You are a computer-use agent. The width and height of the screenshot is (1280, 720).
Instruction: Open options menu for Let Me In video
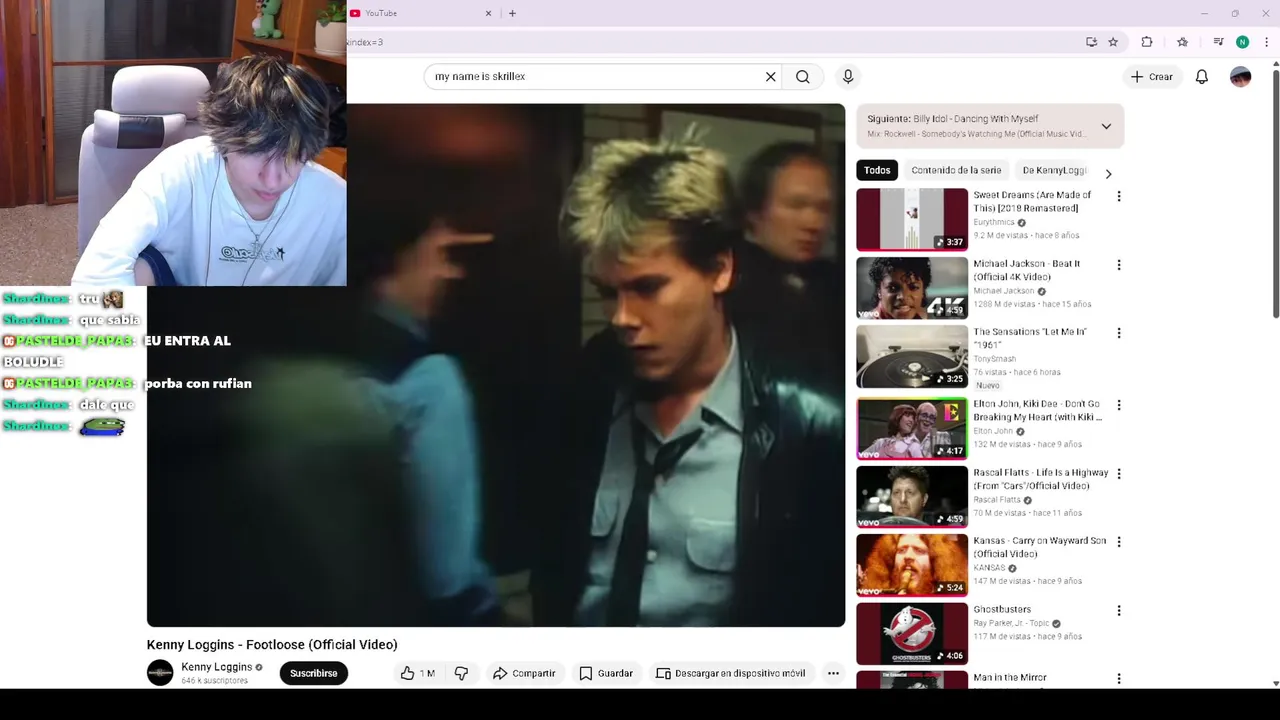click(x=1119, y=333)
